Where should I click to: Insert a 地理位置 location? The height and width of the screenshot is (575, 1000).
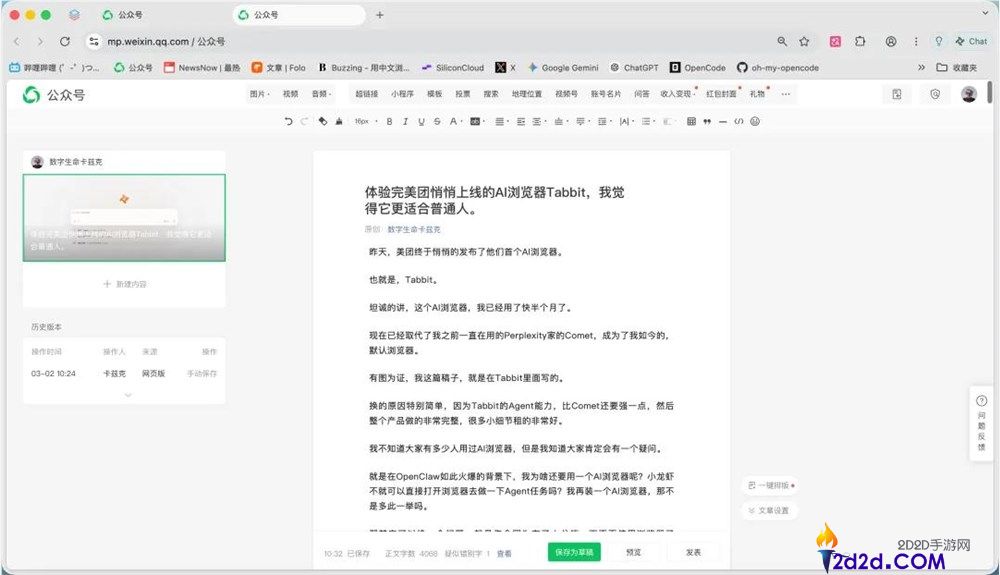click(526, 94)
